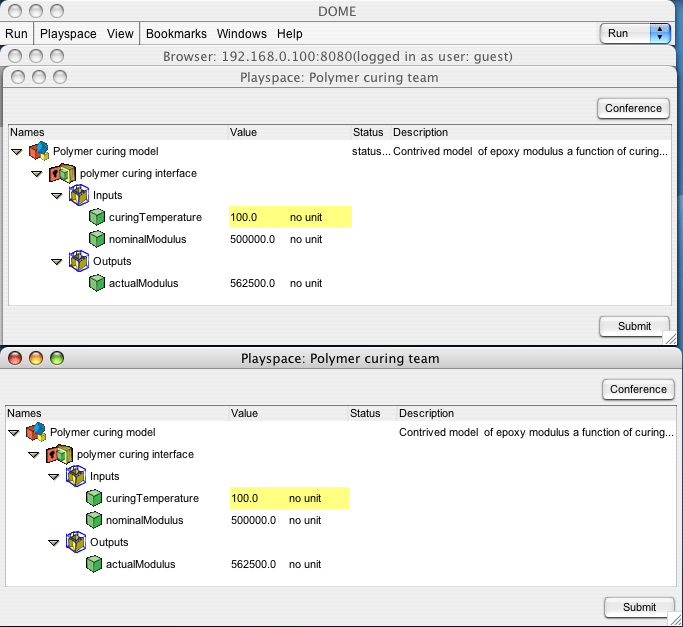The image size is (683, 627).
Task: Click Browser window title bar to focus it
Action: pos(338,56)
